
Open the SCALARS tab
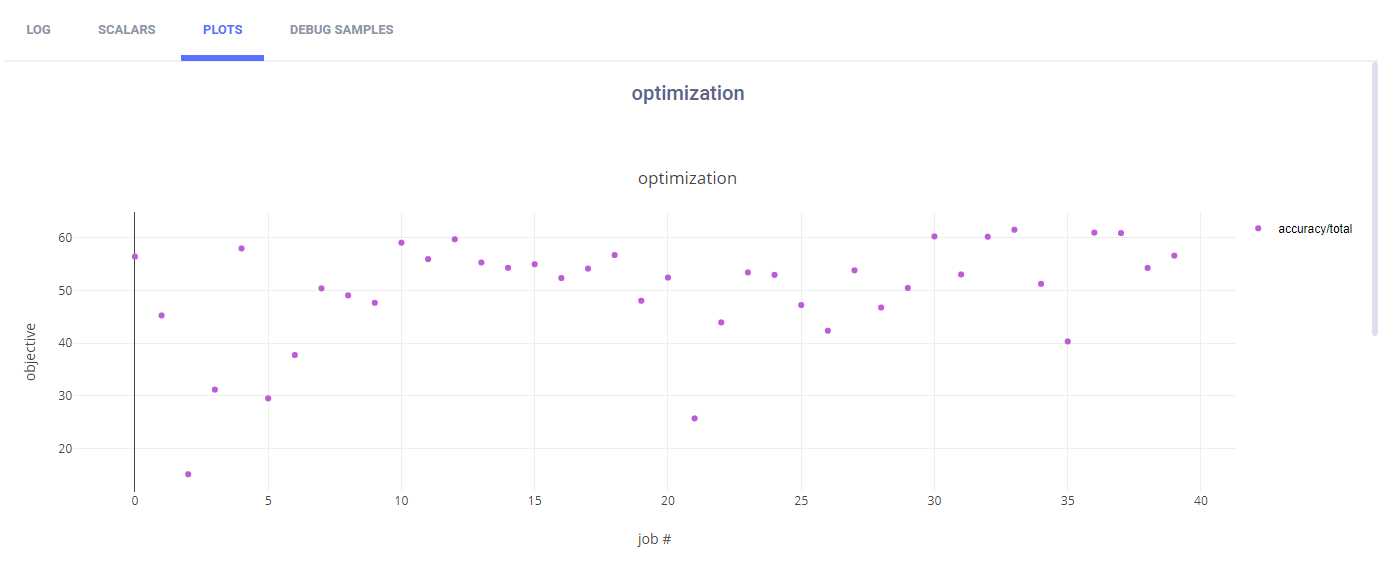tap(126, 30)
